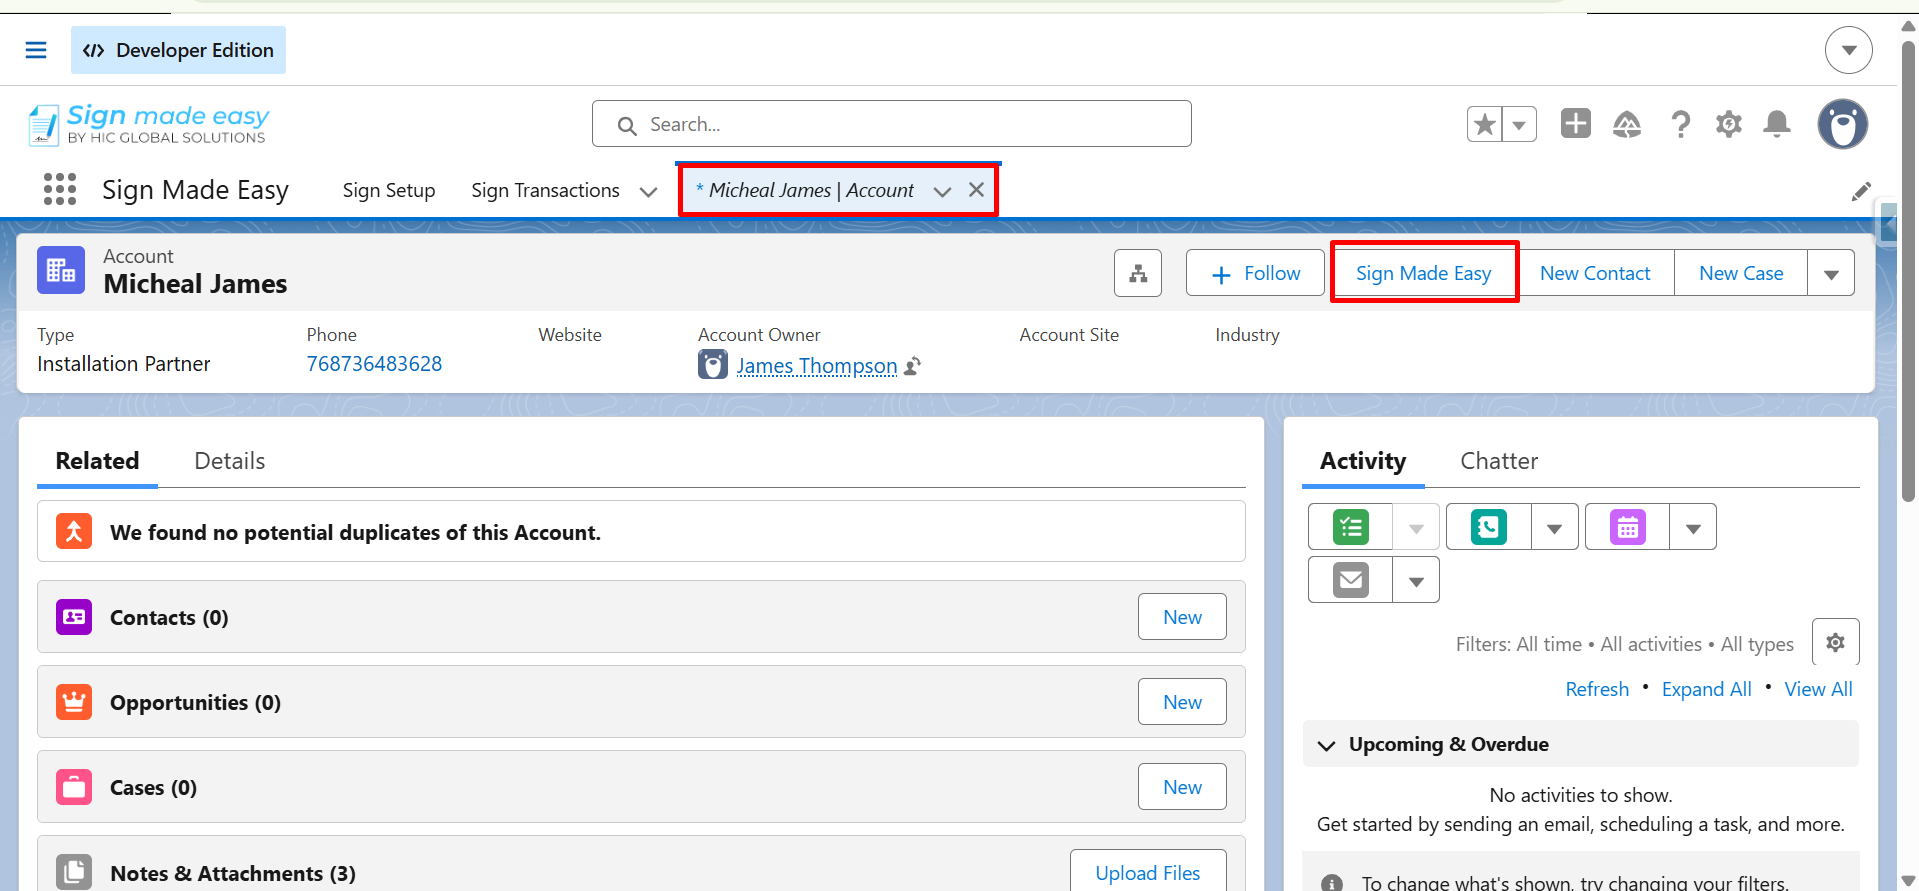This screenshot has height=891, width=1919.
Task: Open the Micheal James tab chevron menu
Action: pos(942,191)
